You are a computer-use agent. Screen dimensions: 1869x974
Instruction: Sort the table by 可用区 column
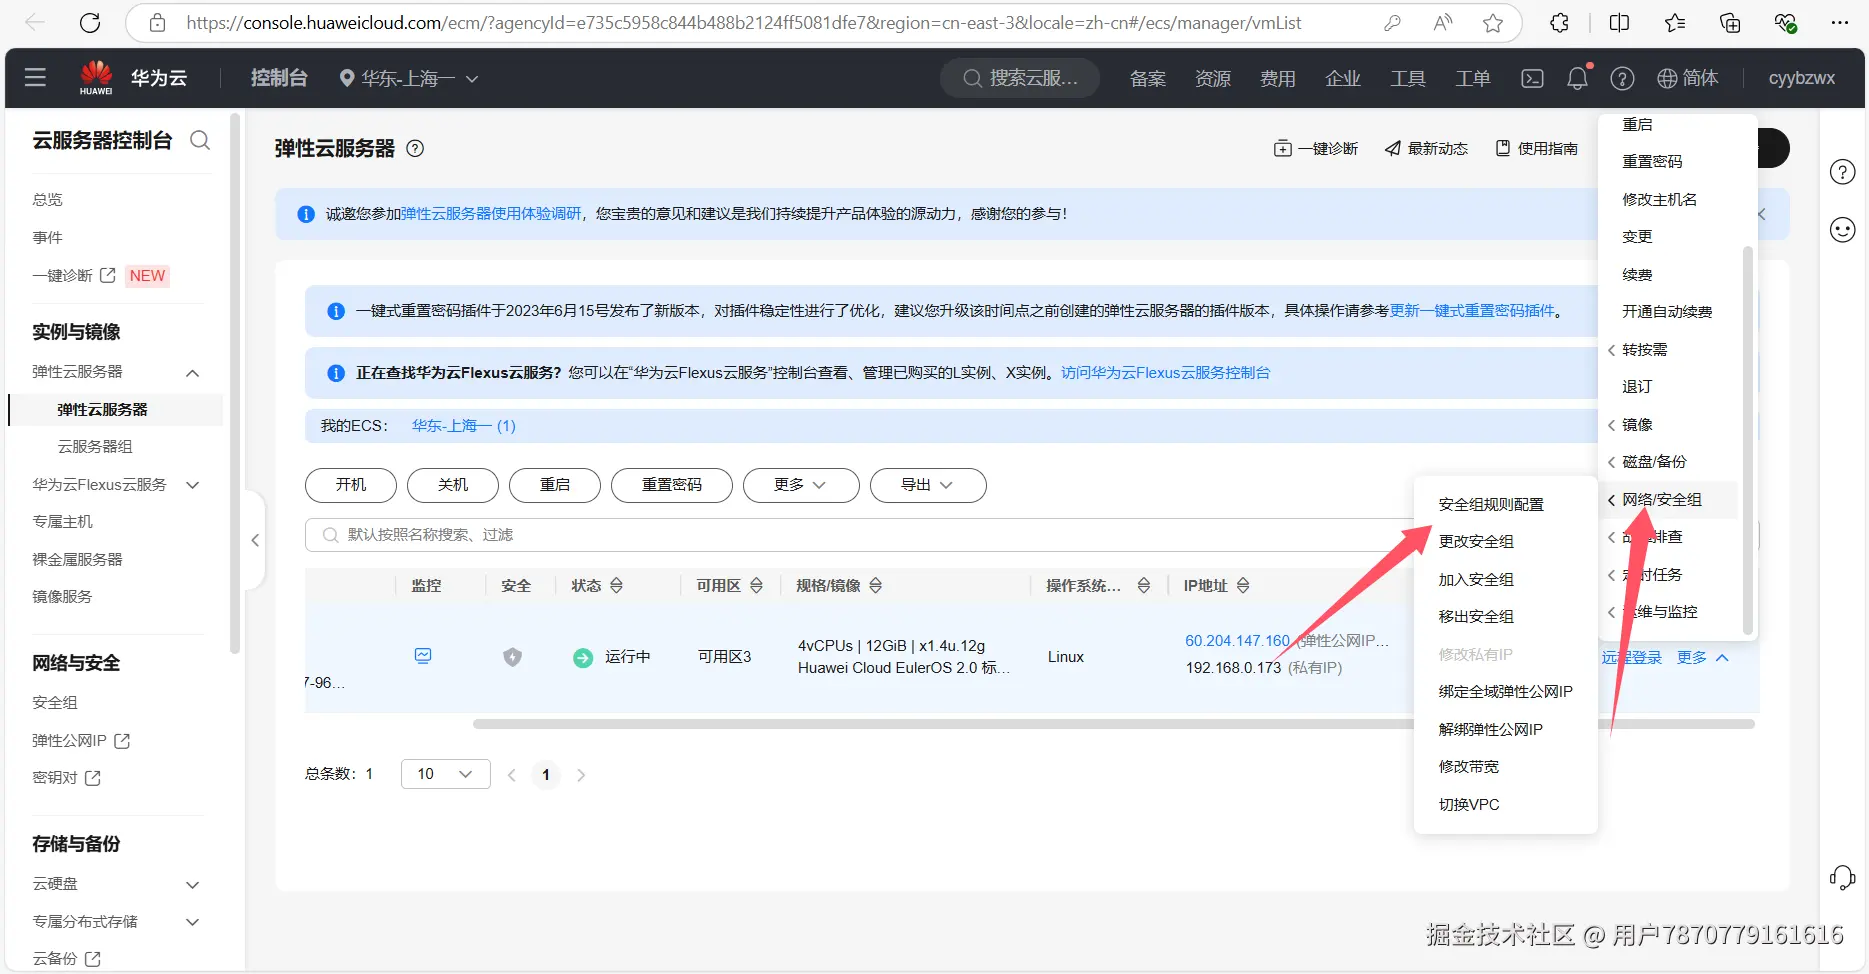pos(756,585)
